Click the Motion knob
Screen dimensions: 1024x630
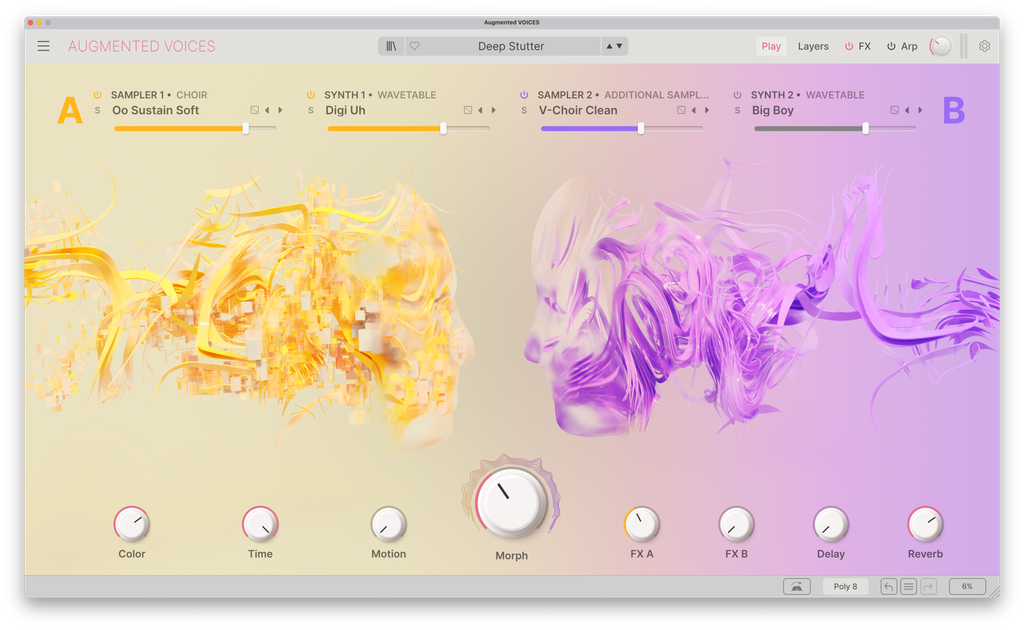point(389,524)
